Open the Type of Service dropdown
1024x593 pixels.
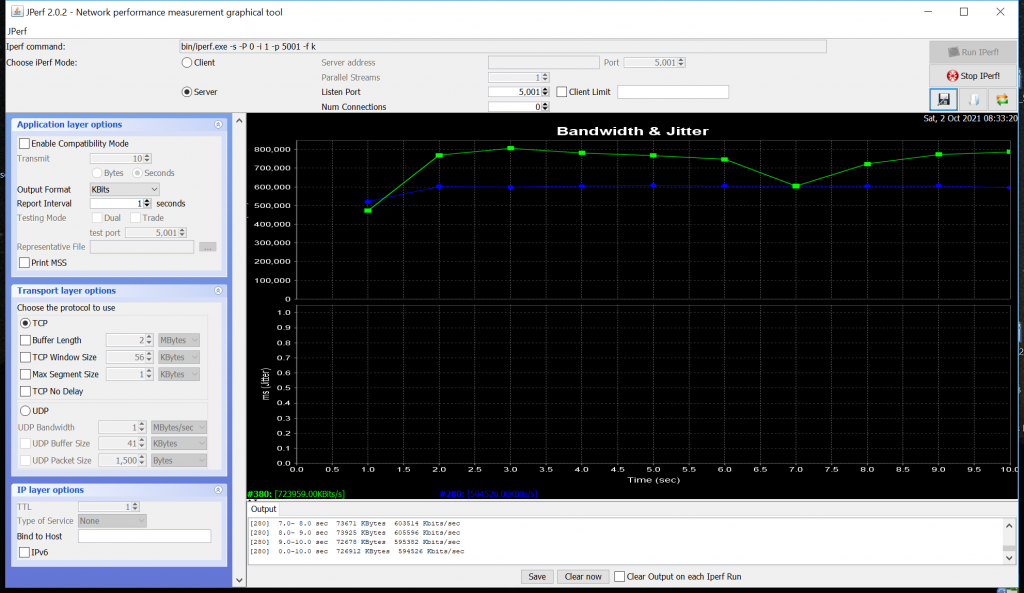pos(112,521)
